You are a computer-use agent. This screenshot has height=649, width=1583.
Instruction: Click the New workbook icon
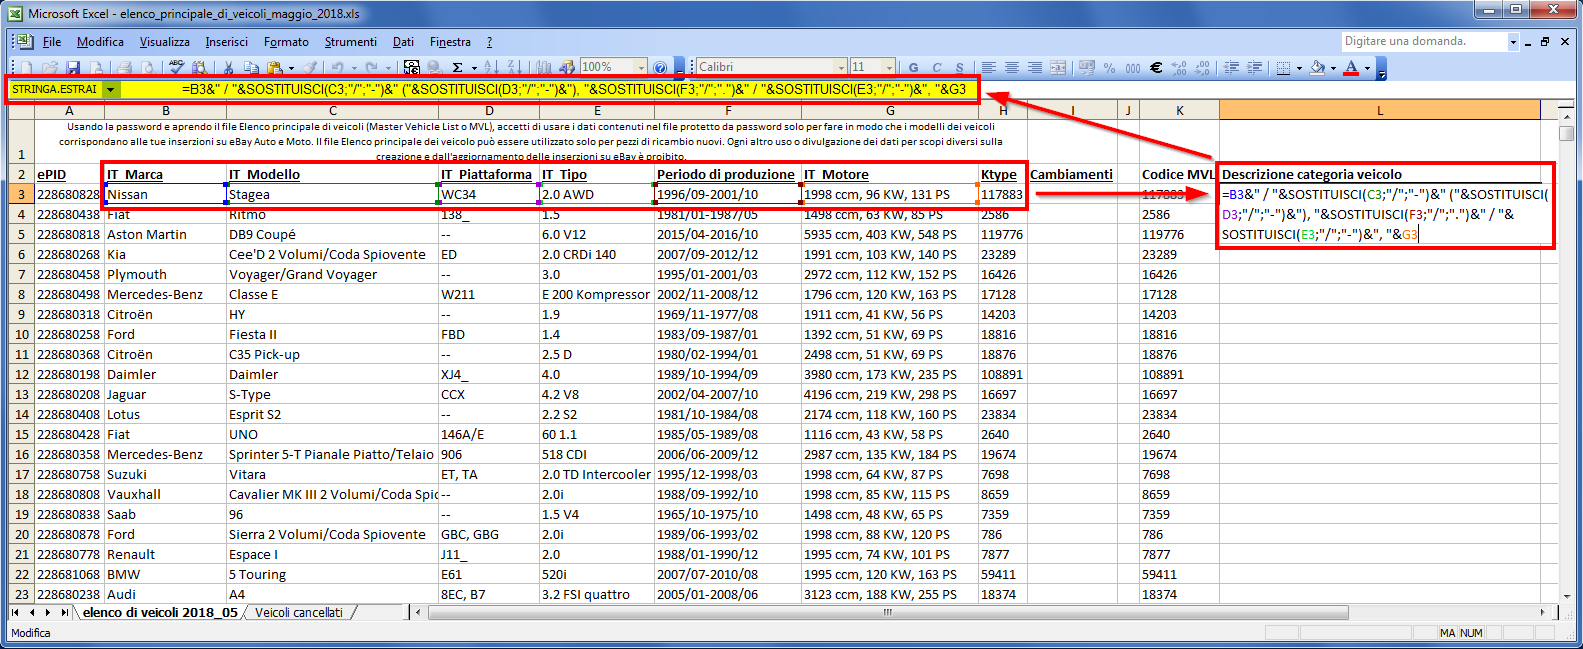tap(26, 67)
